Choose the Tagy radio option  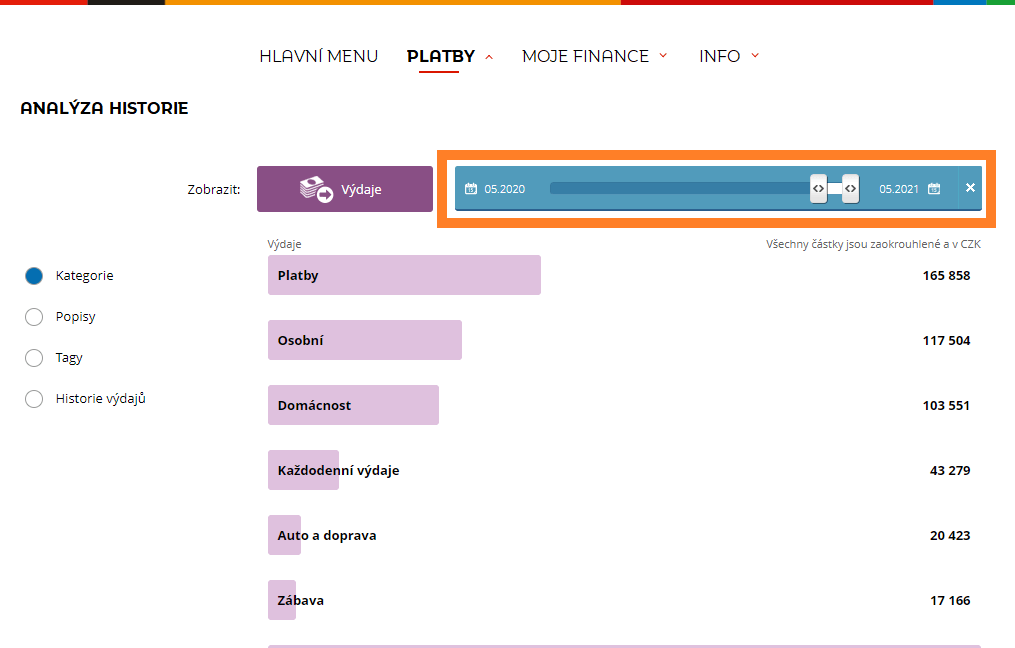(x=34, y=358)
